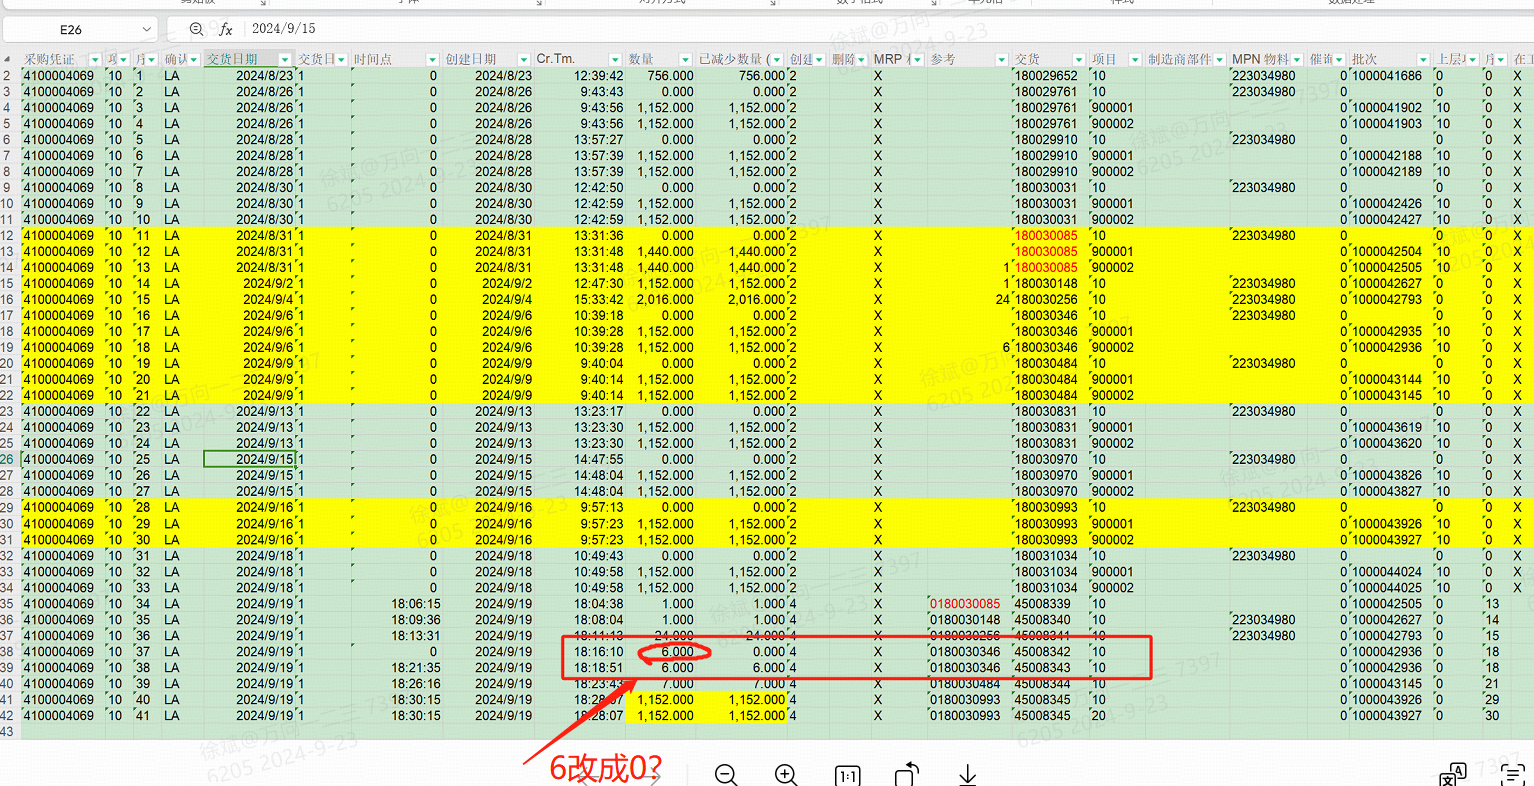Open the Cr.Tm. column filter dropdown
This screenshot has width=1534, height=786.
[x=615, y=60]
